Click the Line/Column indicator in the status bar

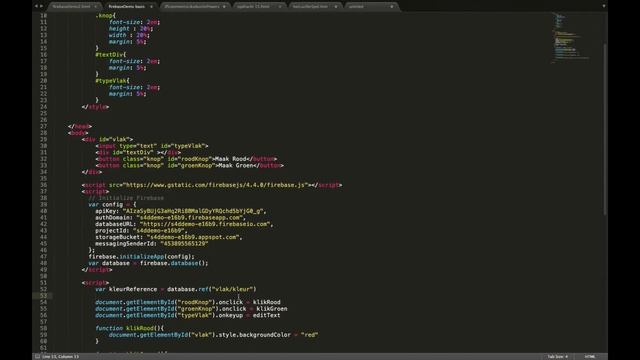click(60, 357)
